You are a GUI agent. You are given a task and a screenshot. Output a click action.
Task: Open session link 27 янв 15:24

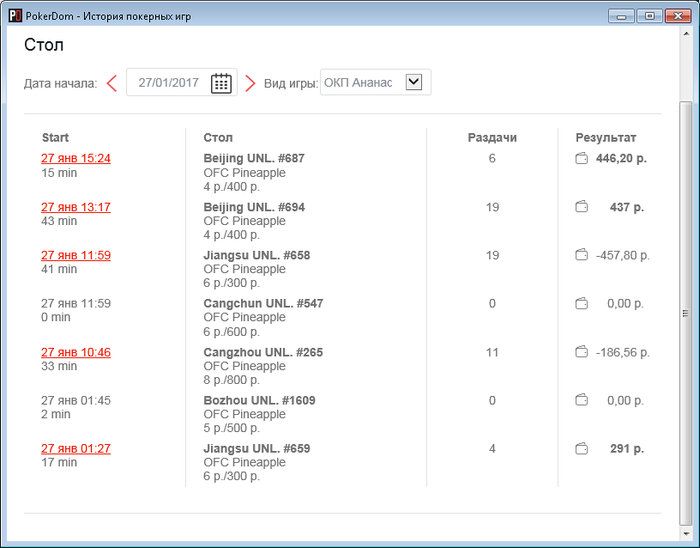click(76, 158)
